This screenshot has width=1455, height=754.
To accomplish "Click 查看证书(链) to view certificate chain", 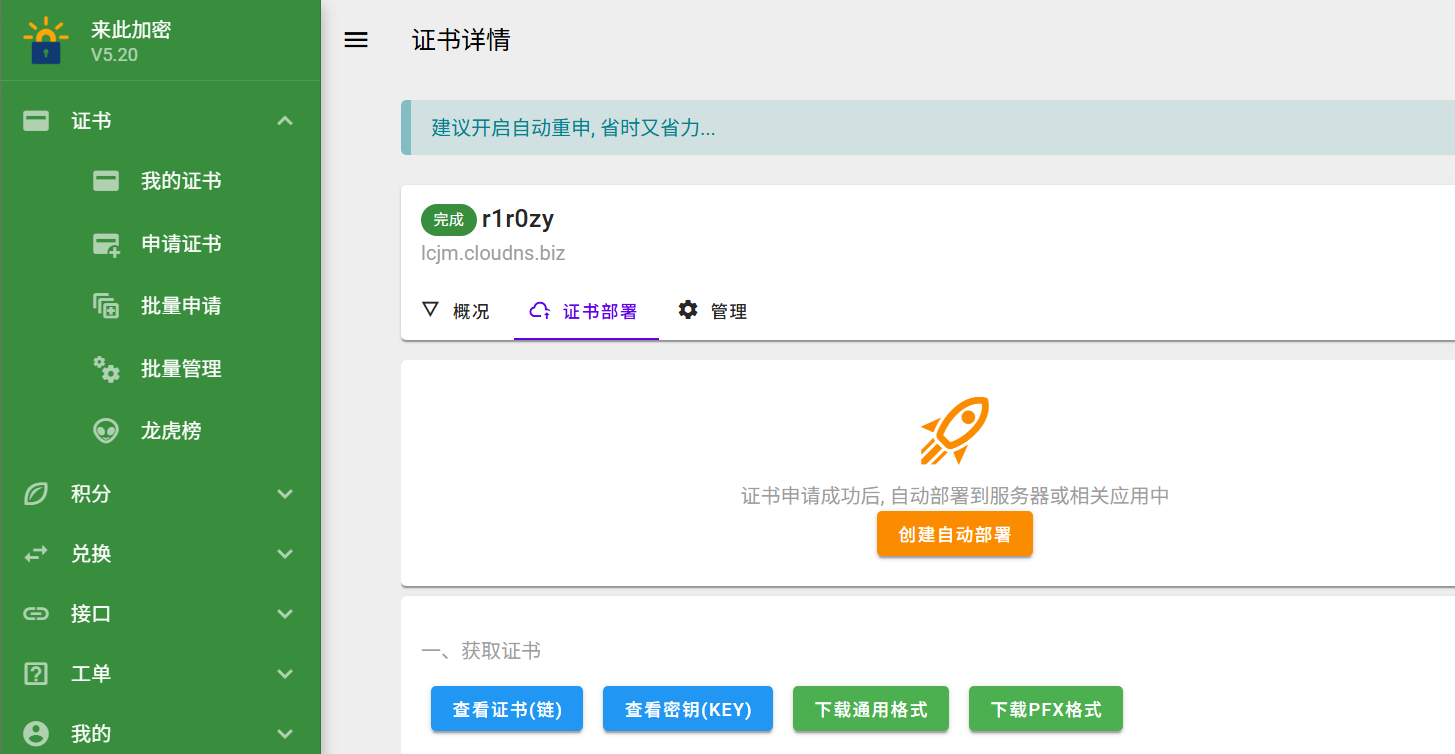I will [x=507, y=708].
